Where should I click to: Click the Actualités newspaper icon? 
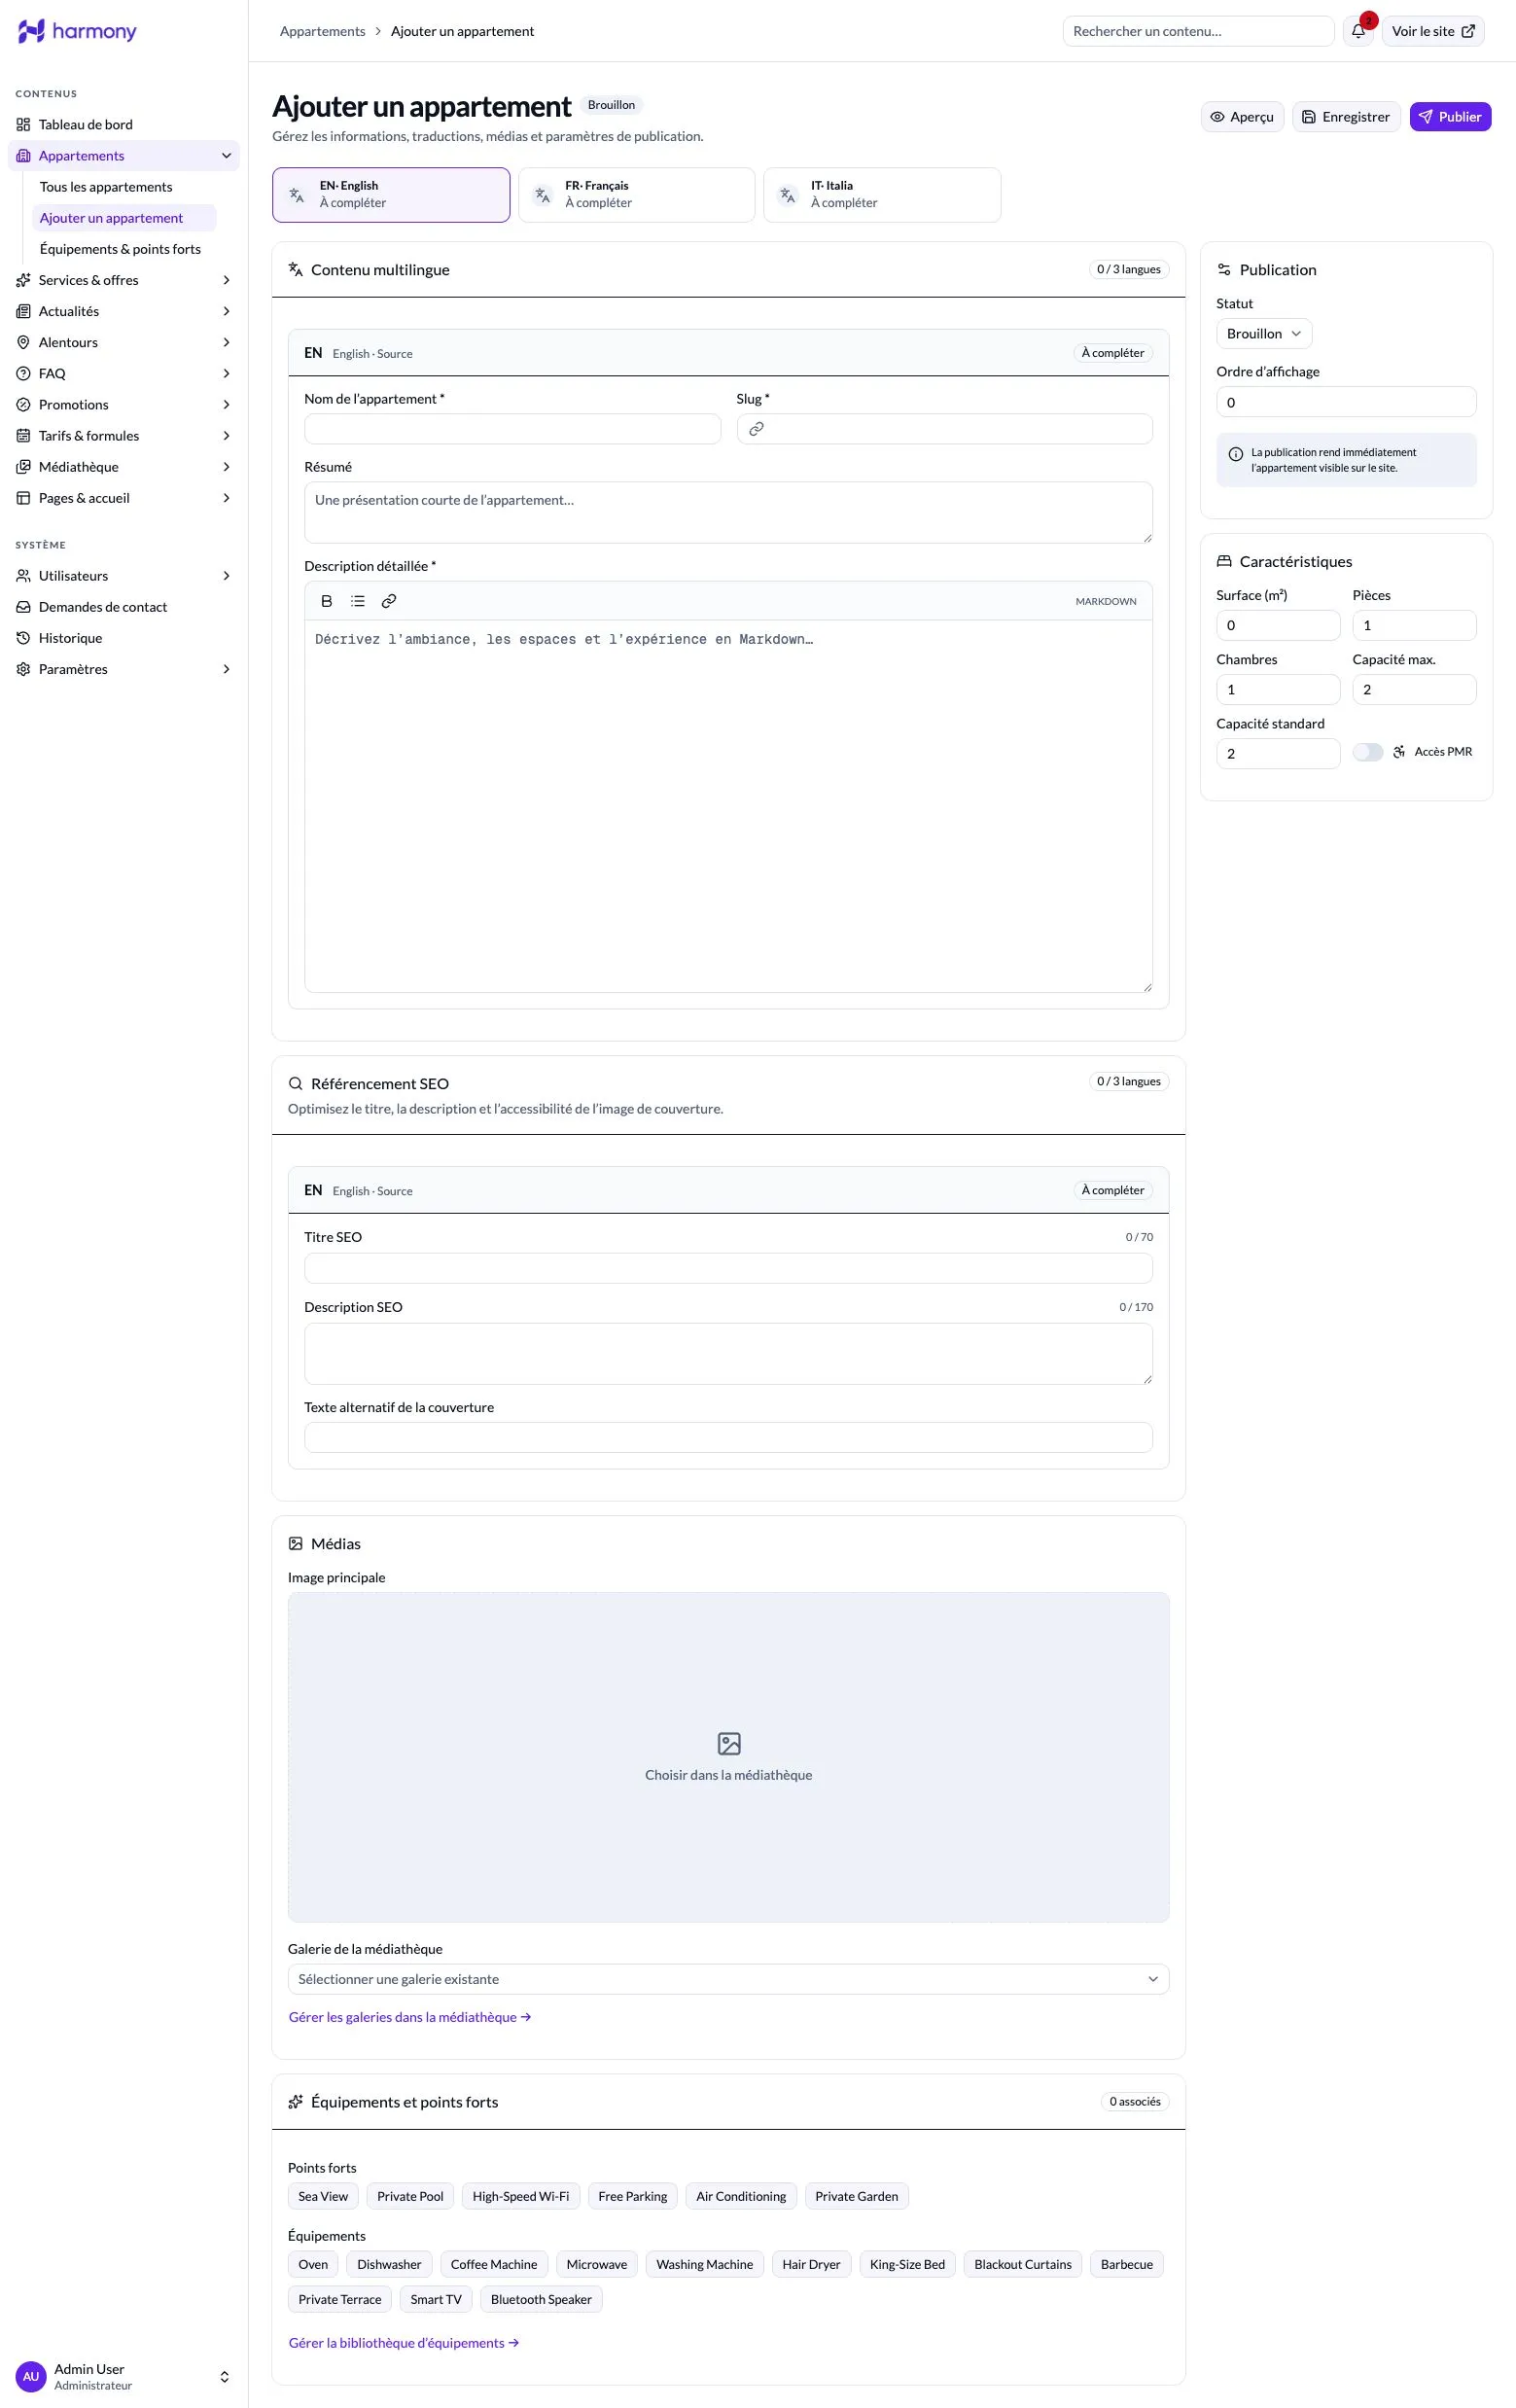[24, 312]
